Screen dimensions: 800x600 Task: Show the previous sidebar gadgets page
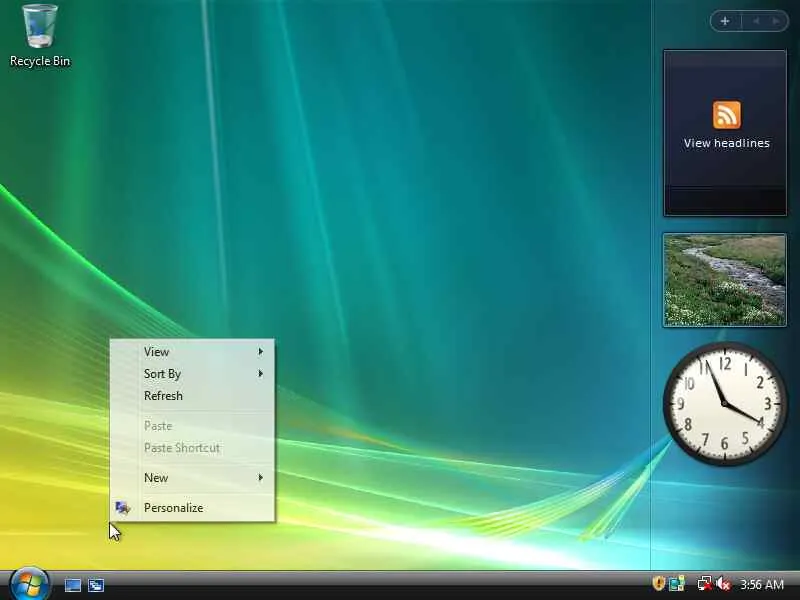tap(756, 21)
